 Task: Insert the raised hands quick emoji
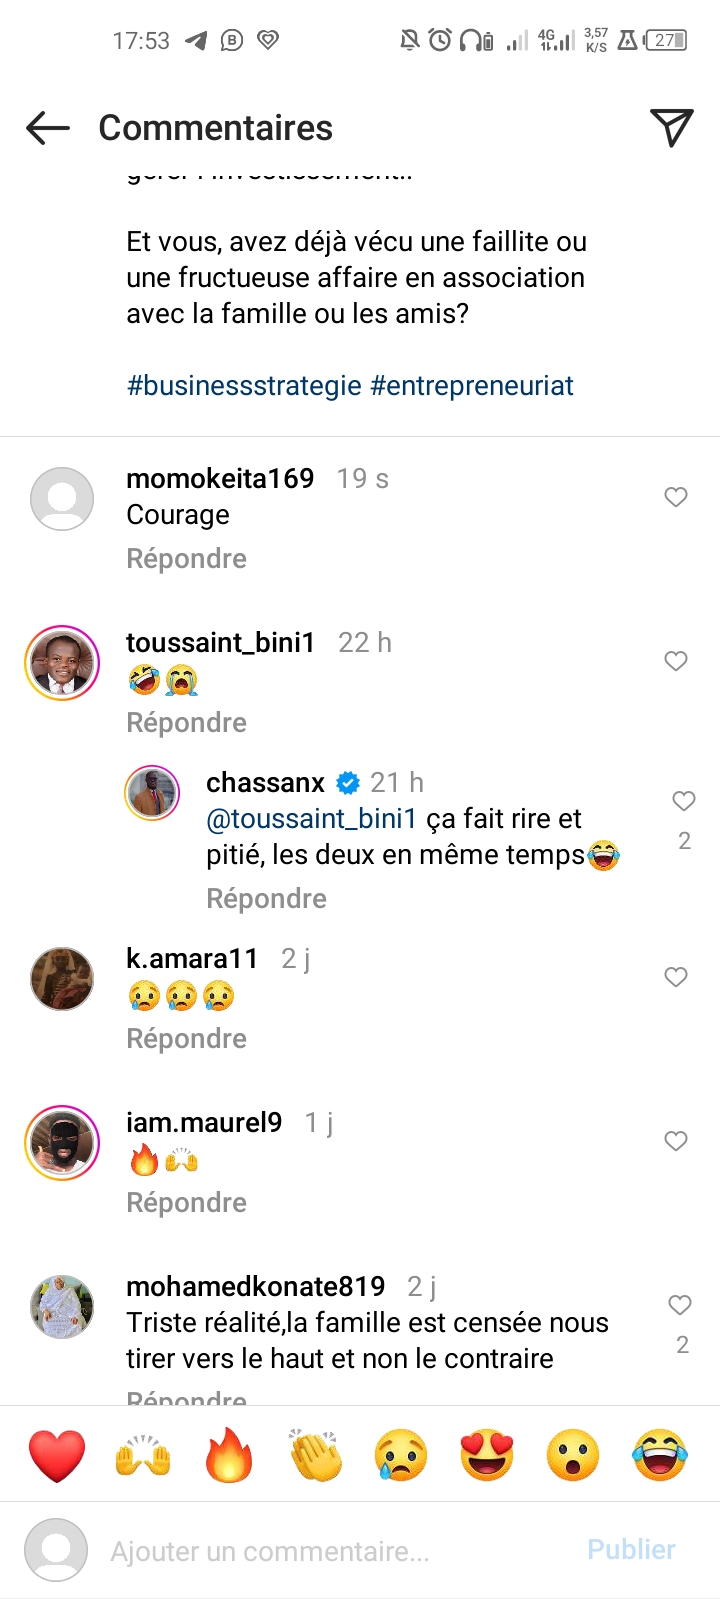[143, 1455]
